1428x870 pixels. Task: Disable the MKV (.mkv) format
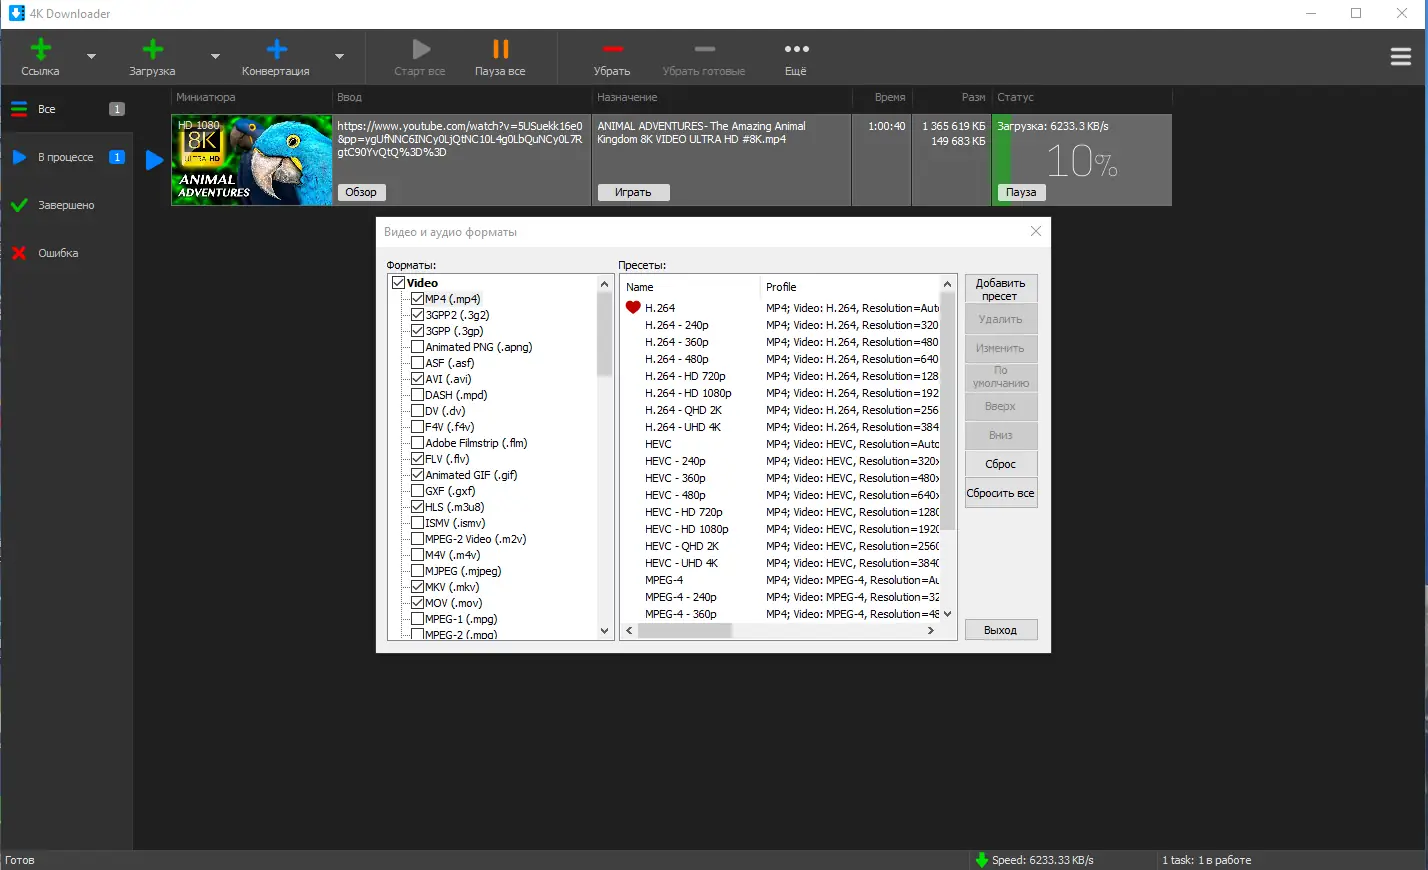(417, 586)
